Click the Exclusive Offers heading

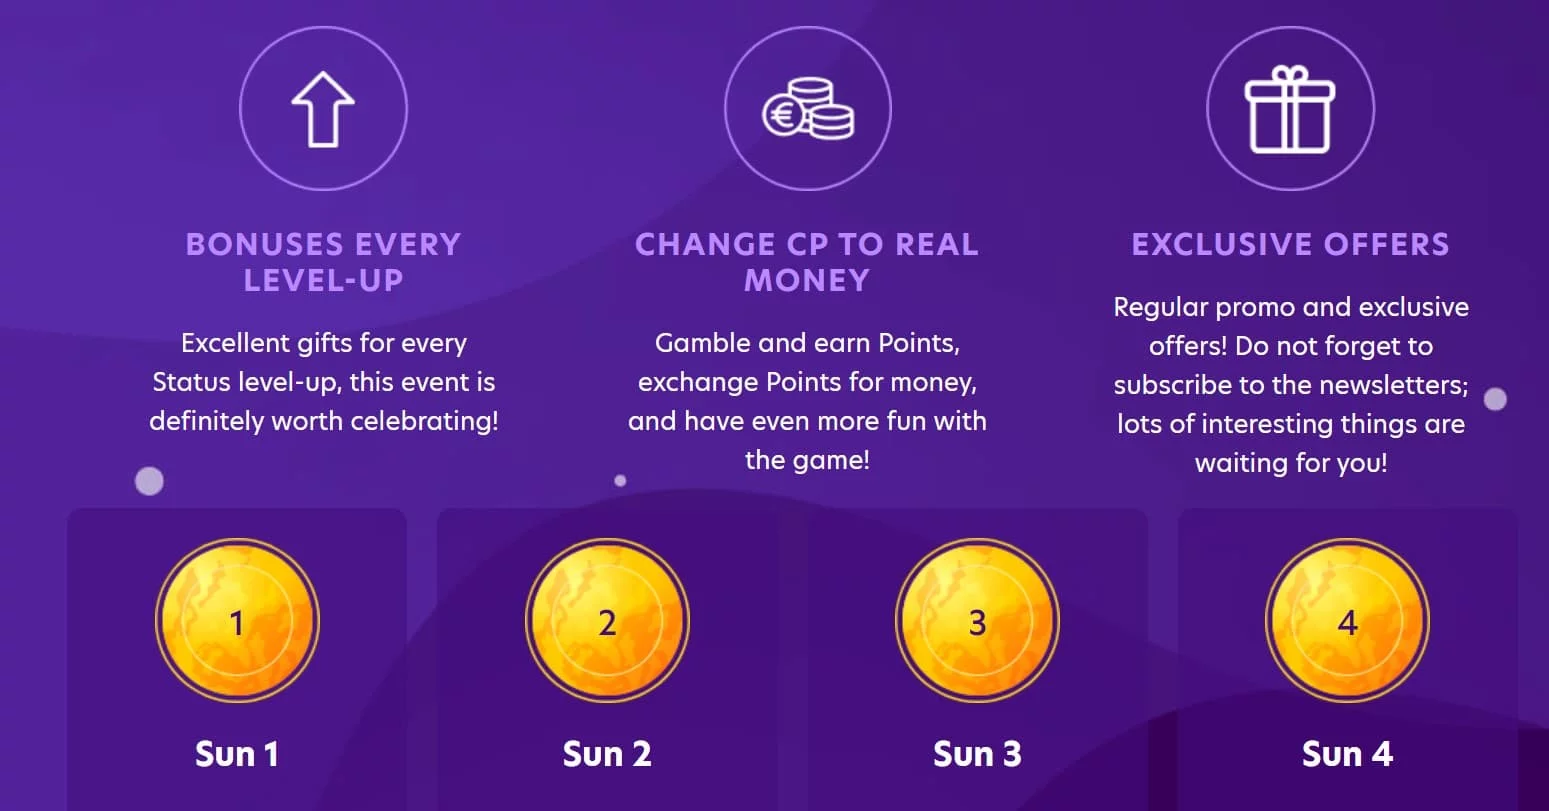tap(1290, 244)
